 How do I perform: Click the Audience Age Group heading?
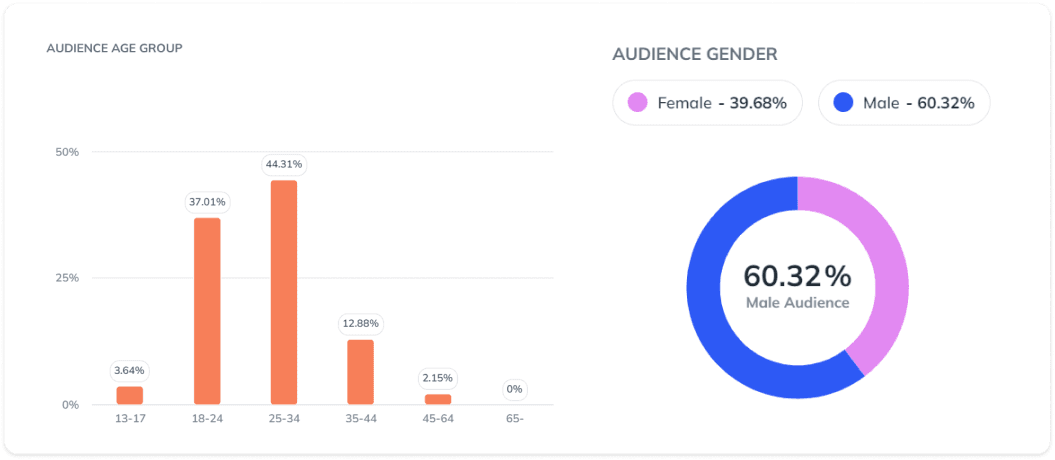114,48
